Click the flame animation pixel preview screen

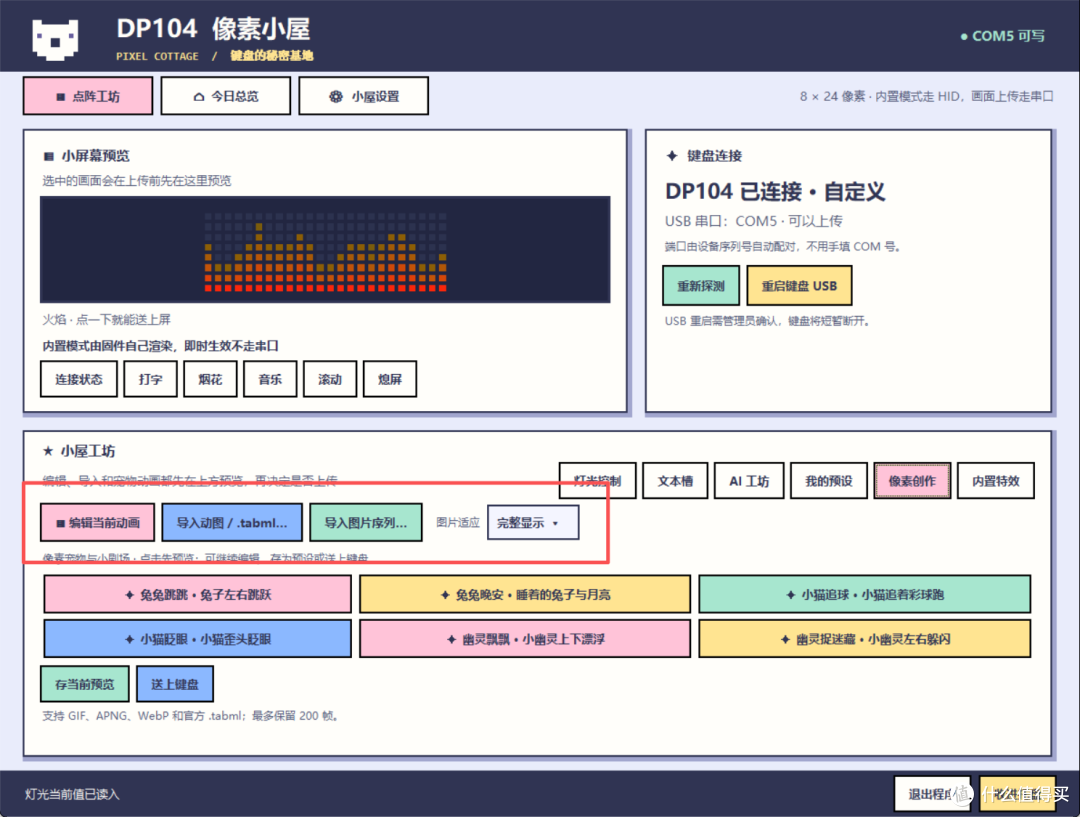click(325, 249)
